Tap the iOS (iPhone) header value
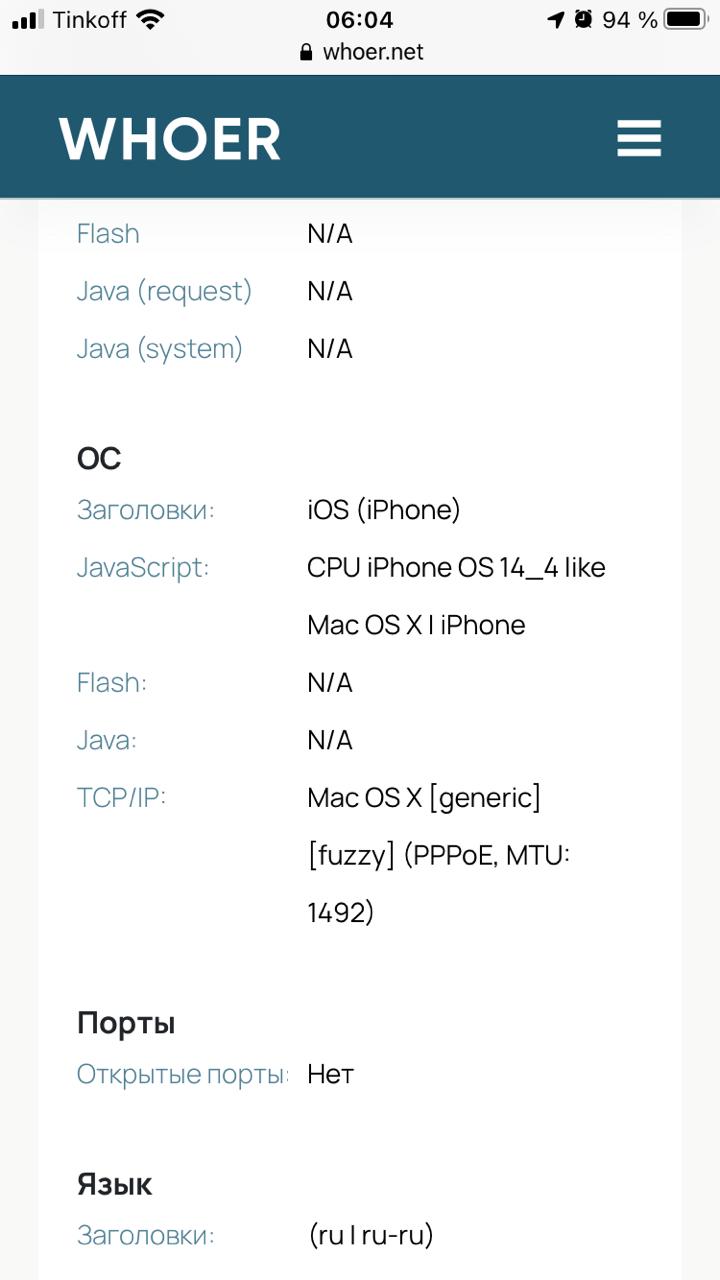The height and width of the screenshot is (1280, 720). pyautogui.click(x=384, y=510)
